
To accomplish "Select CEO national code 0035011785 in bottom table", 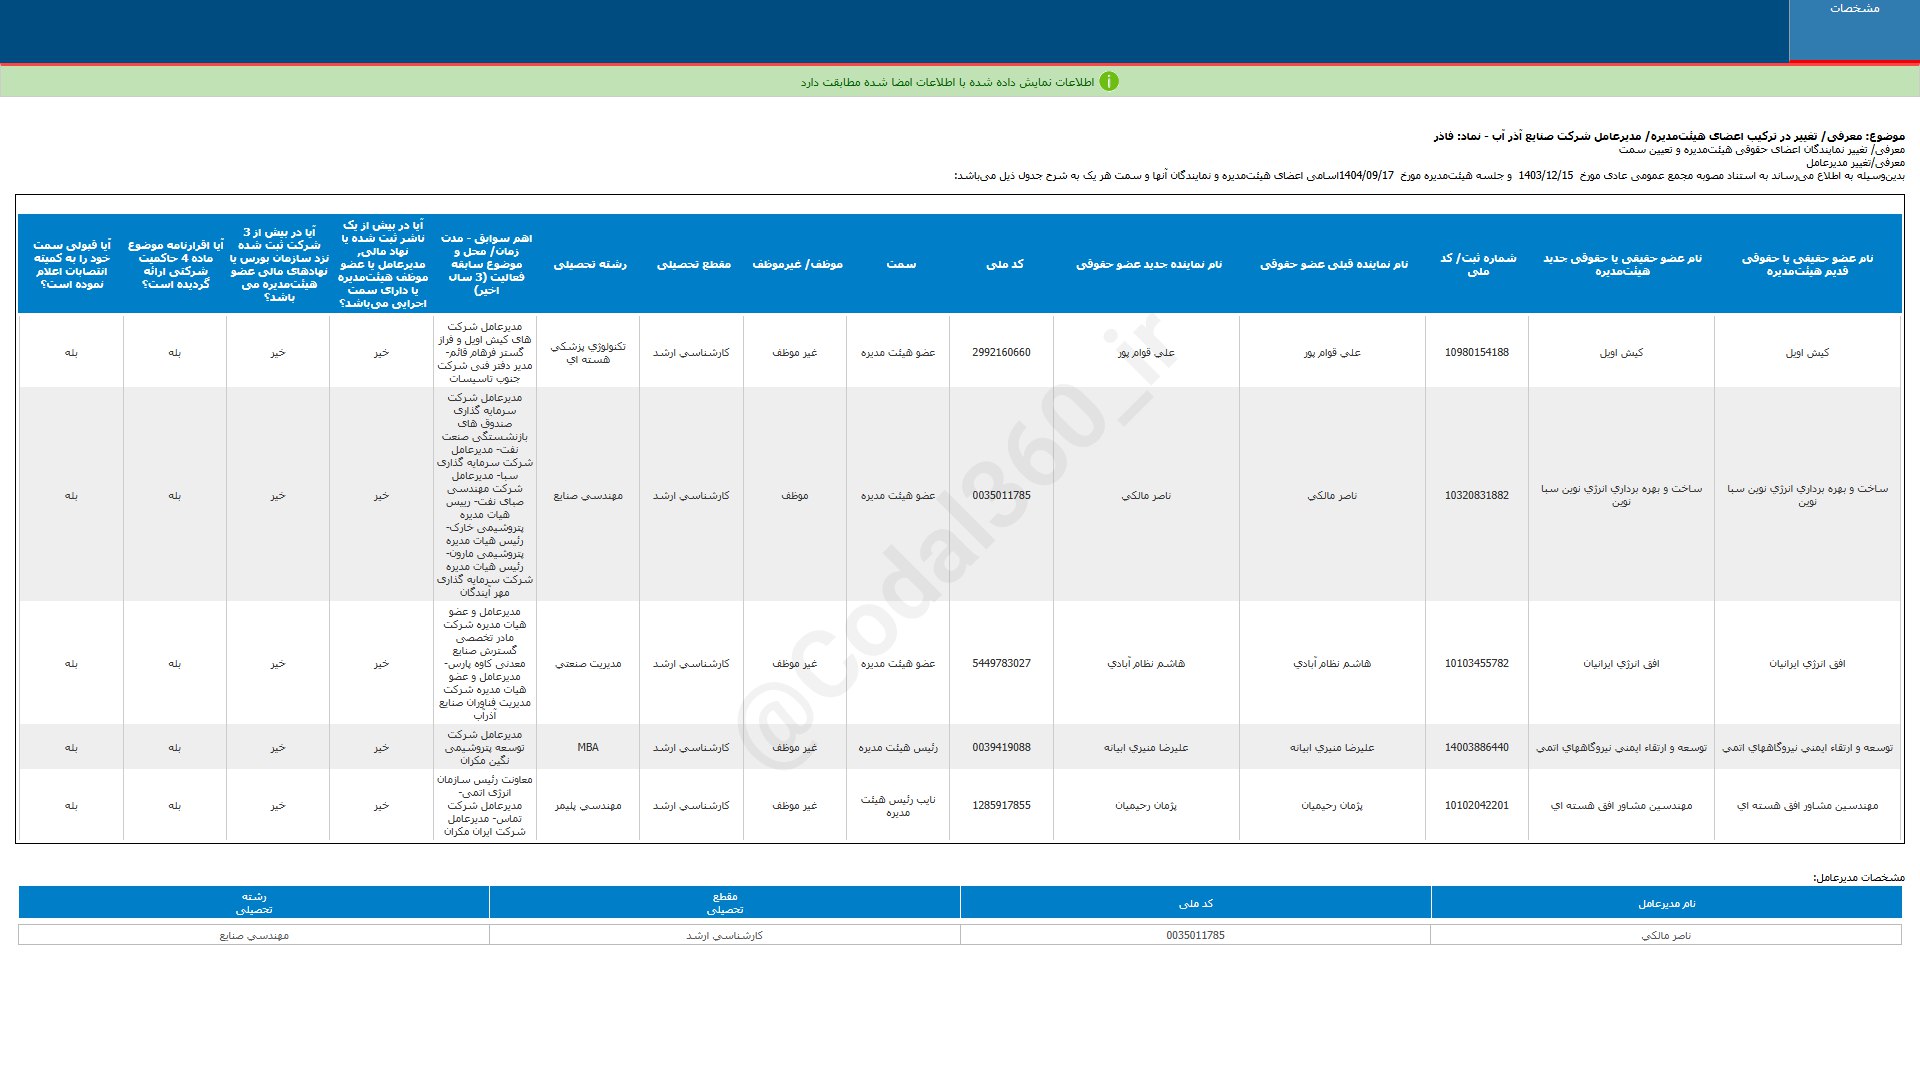I will 1195,936.
